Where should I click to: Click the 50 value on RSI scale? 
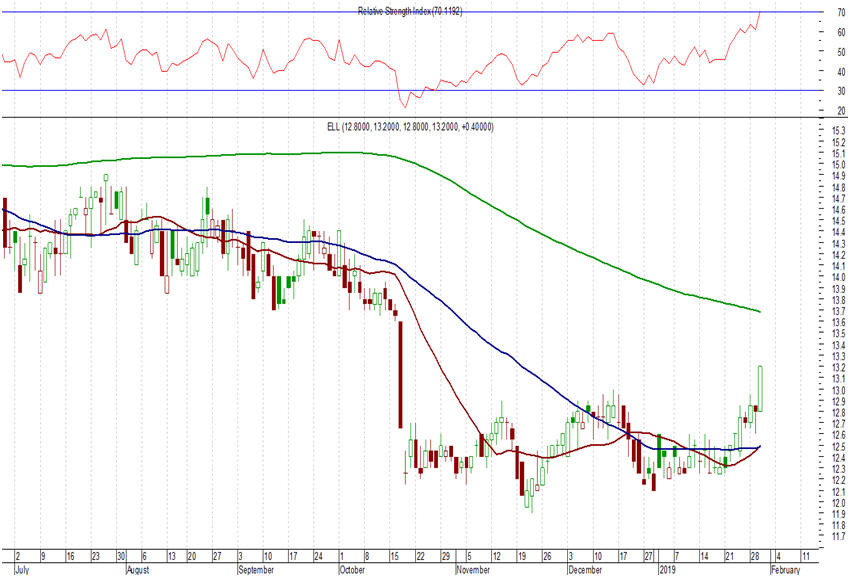click(841, 52)
